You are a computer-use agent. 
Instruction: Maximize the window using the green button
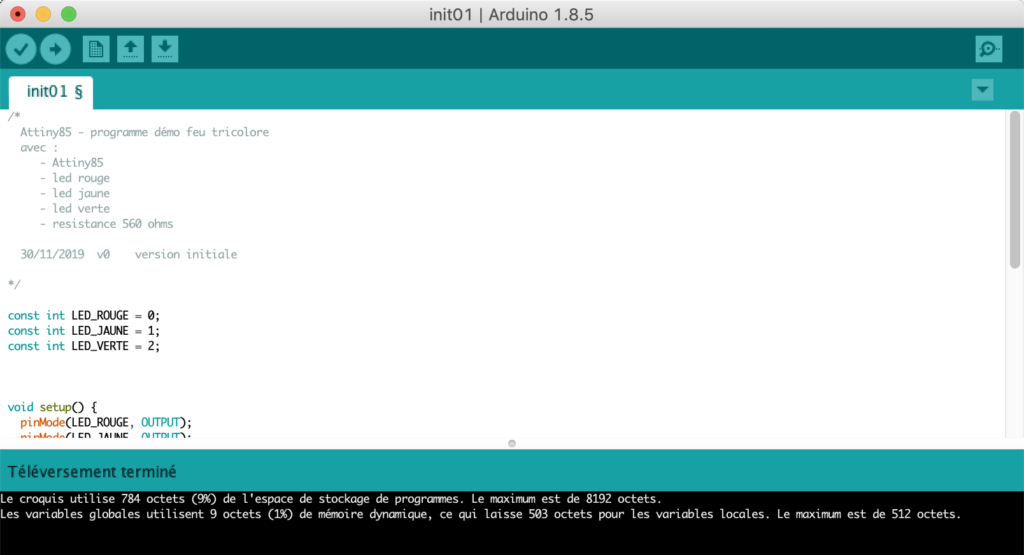pos(68,14)
